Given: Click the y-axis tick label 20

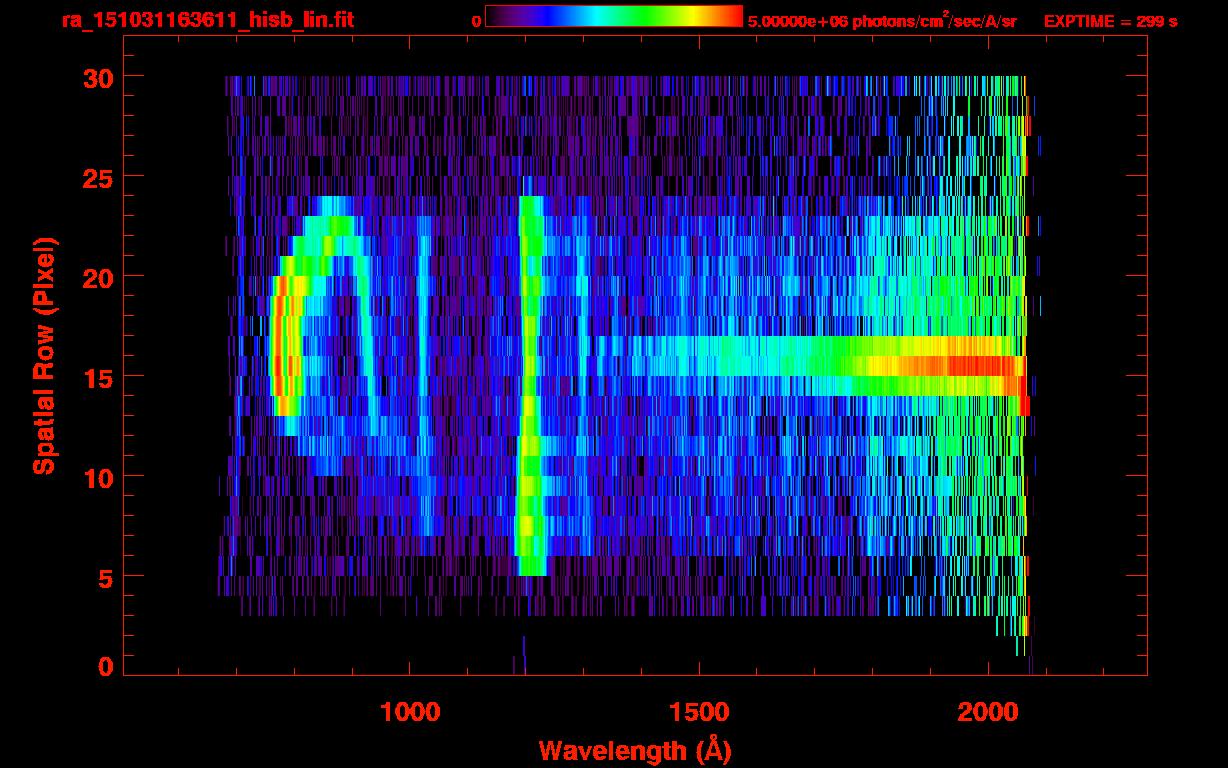Looking at the screenshot, I should click(97, 277).
